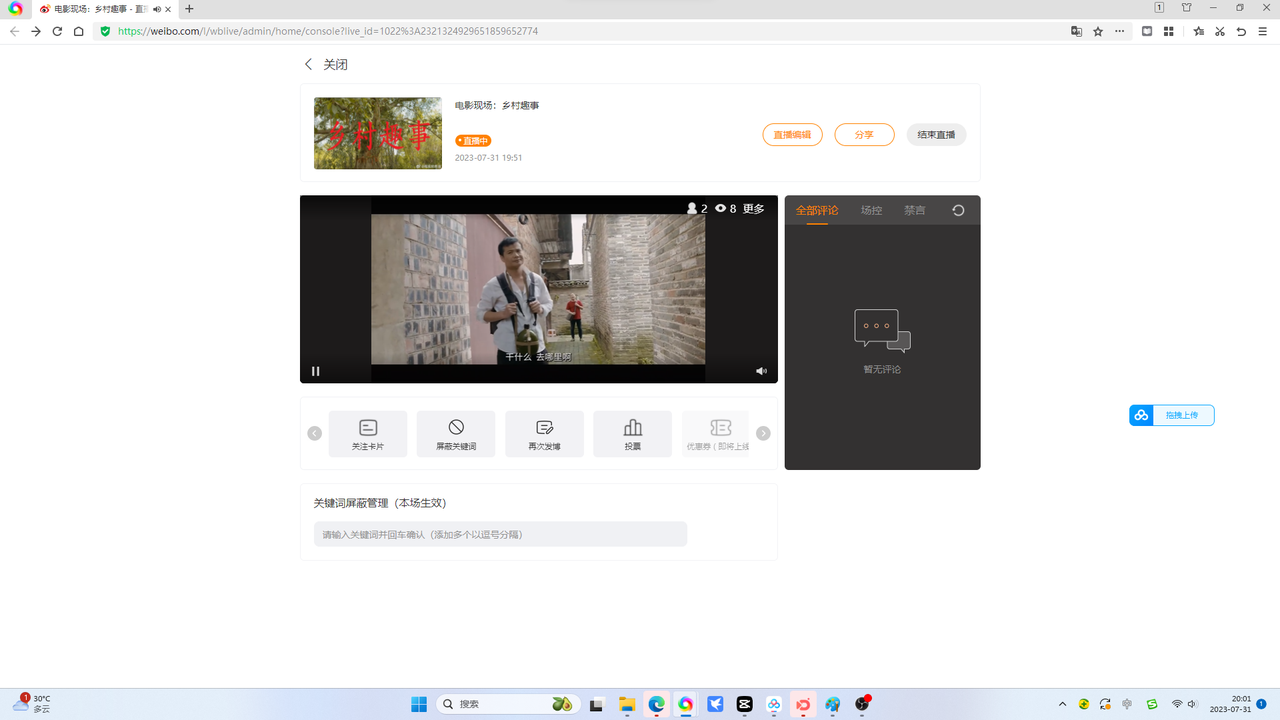Mute the live stream volume

pos(761,371)
